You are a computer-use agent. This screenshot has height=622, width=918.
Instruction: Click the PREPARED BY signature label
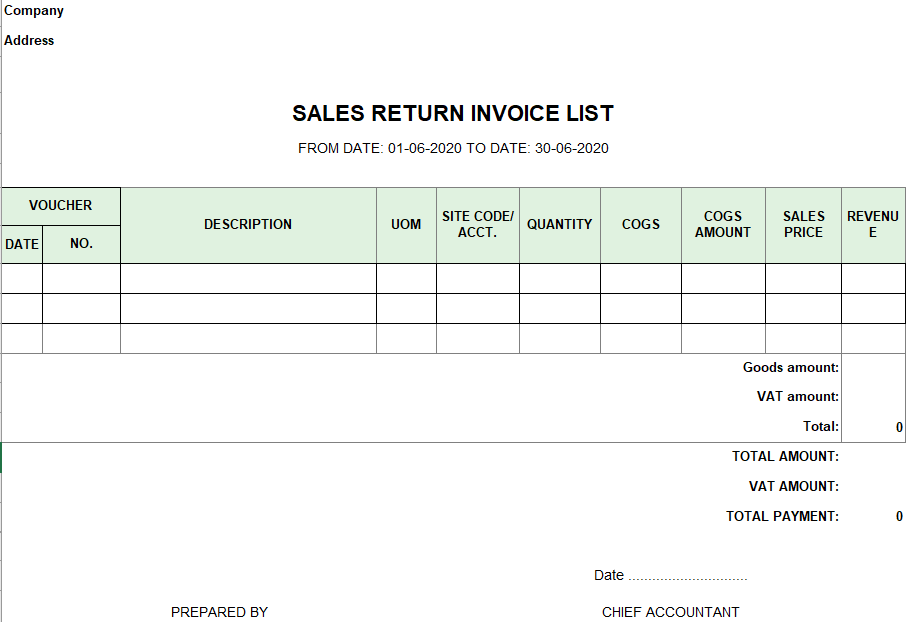[x=219, y=612]
